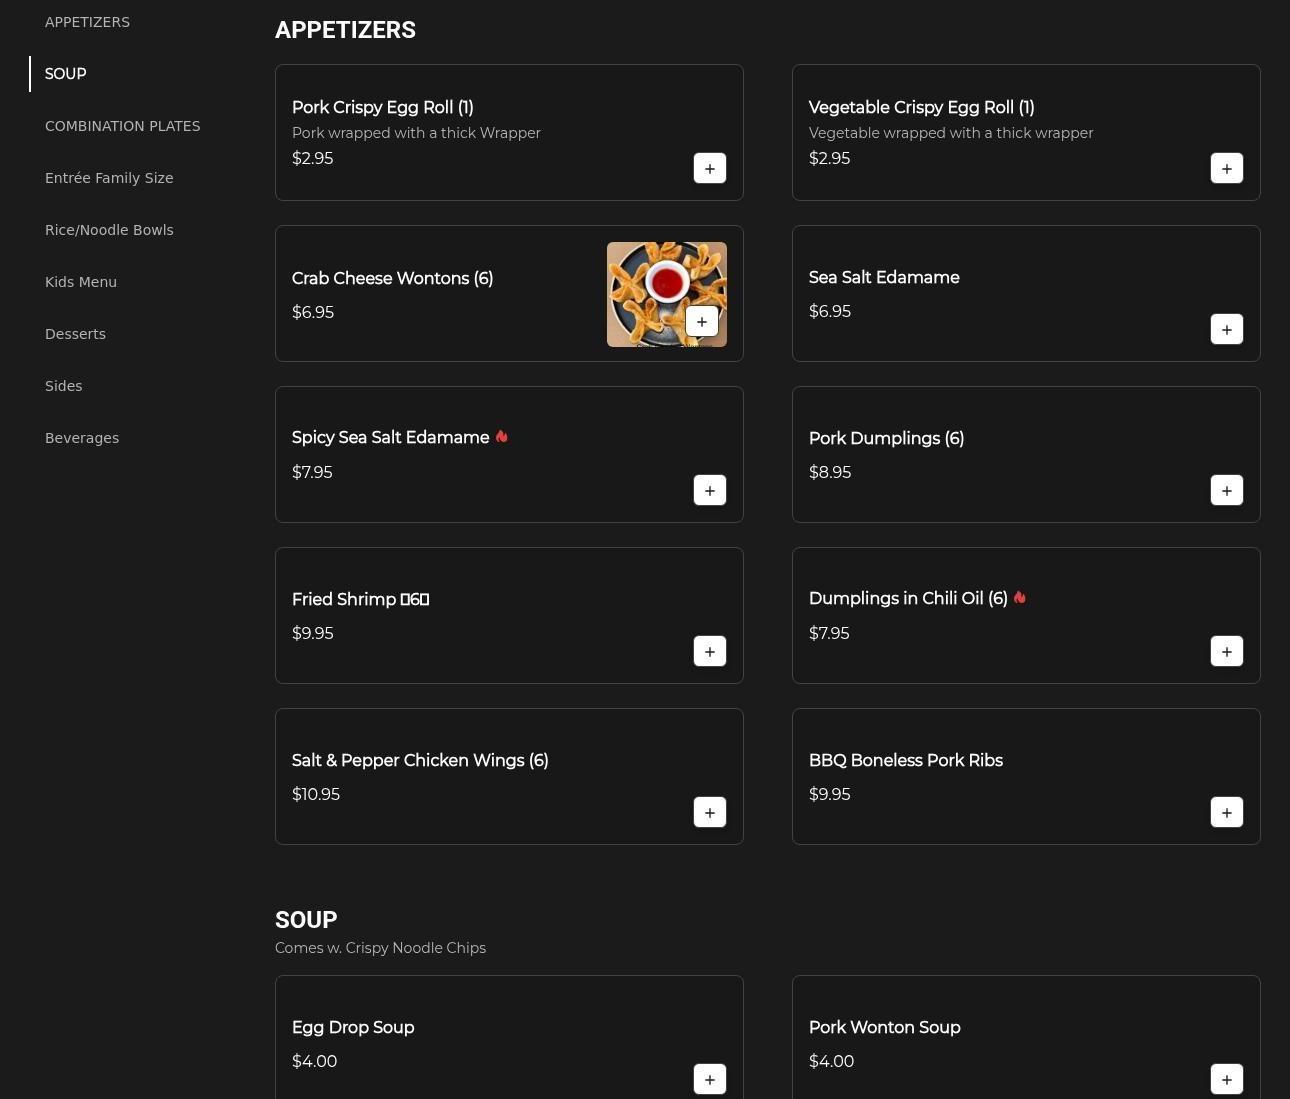This screenshot has height=1099, width=1290.
Task: Add Sea Salt Edamame to order
Action: click(x=1226, y=329)
